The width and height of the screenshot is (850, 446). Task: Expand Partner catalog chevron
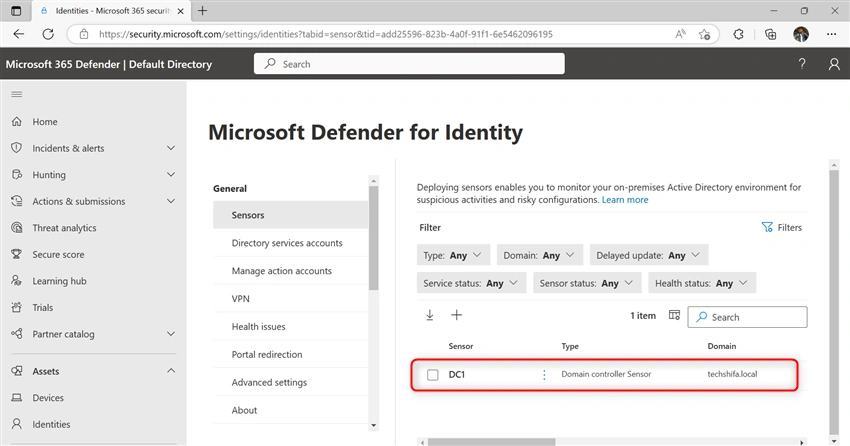pos(171,334)
